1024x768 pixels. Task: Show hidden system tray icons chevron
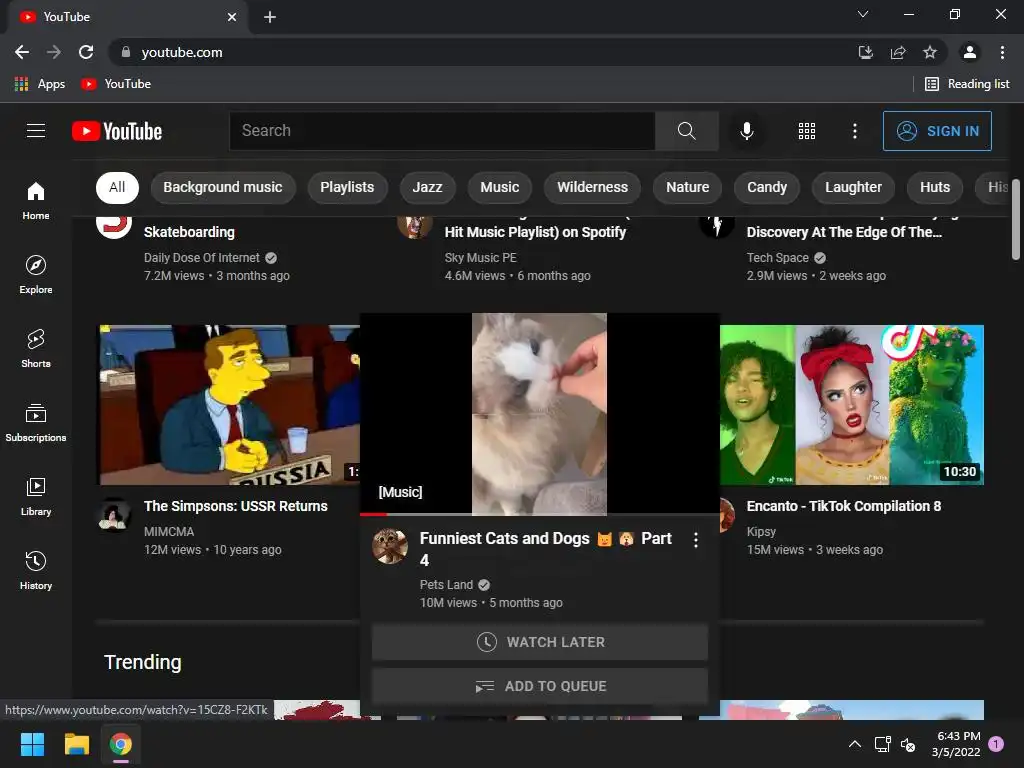[x=854, y=744]
